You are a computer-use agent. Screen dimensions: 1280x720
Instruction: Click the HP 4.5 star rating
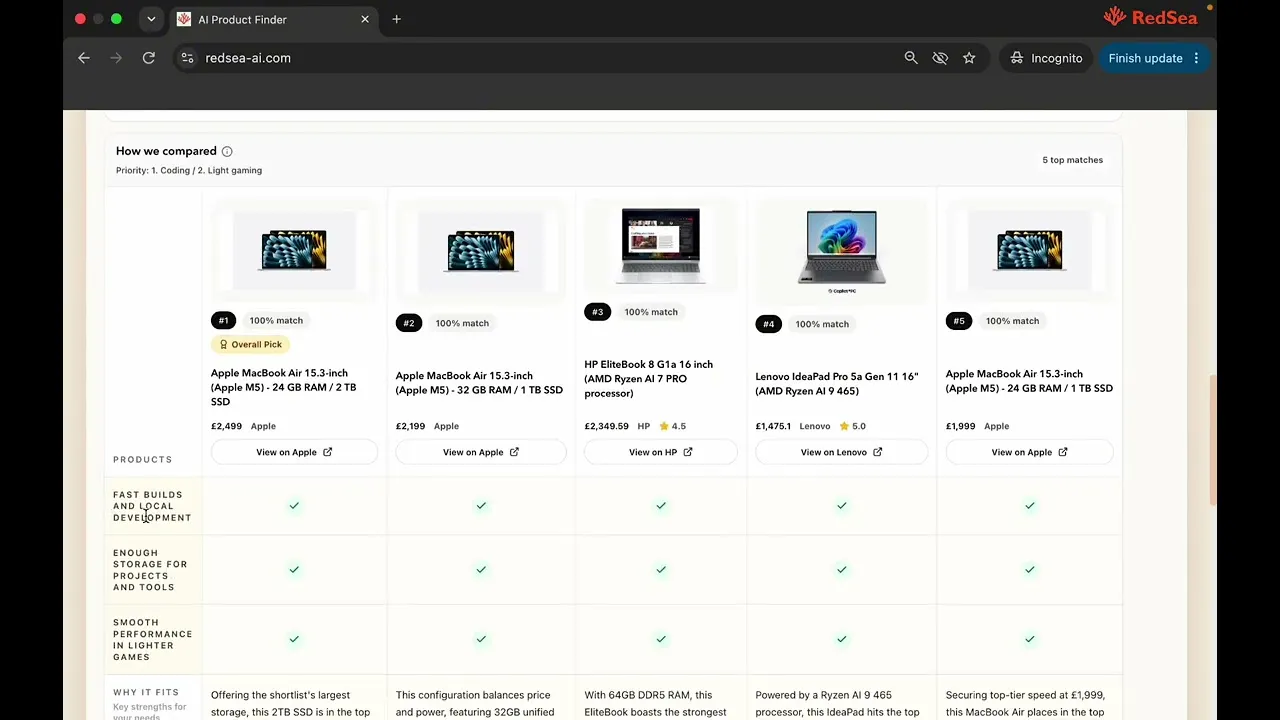(x=673, y=426)
